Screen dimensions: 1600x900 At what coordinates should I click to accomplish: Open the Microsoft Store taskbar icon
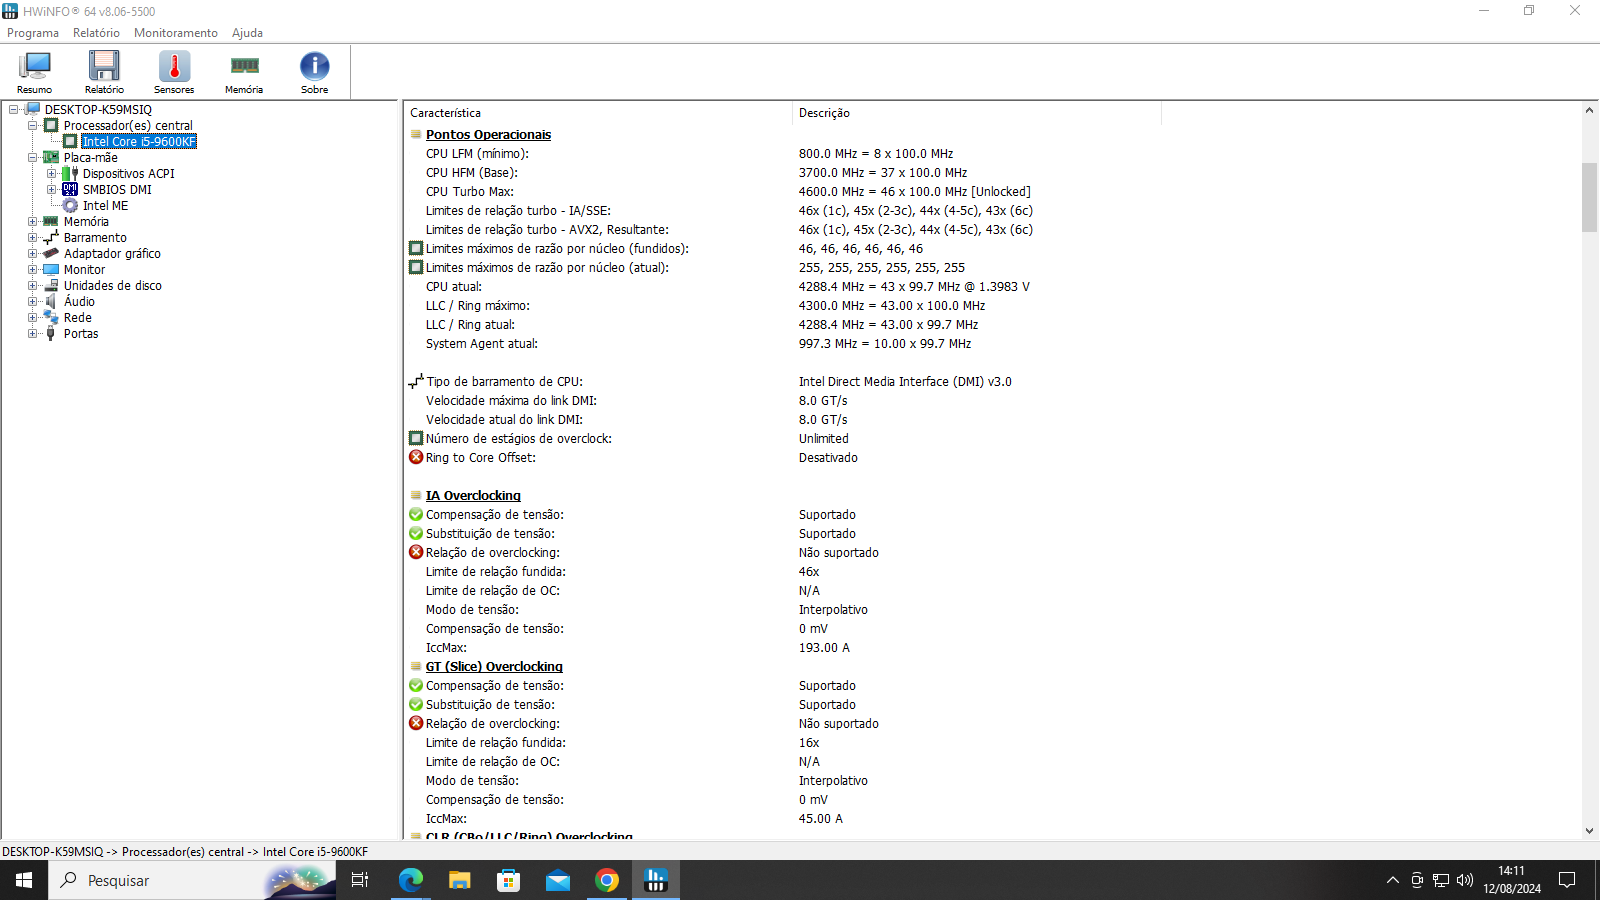pyautogui.click(x=509, y=880)
